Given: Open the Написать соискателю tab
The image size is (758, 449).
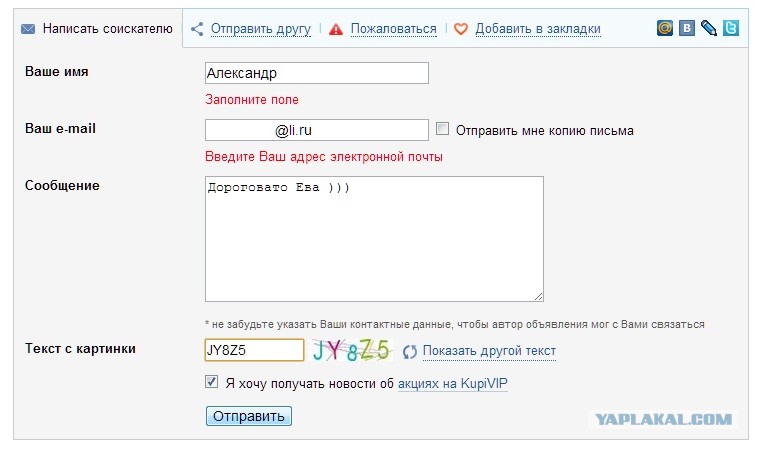Looking at the screenshot, I should [x=97, y=29].
